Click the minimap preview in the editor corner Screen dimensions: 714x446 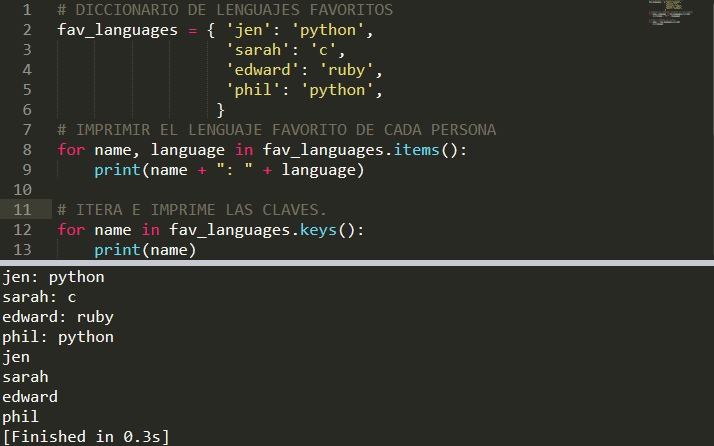tap(669, 12)
